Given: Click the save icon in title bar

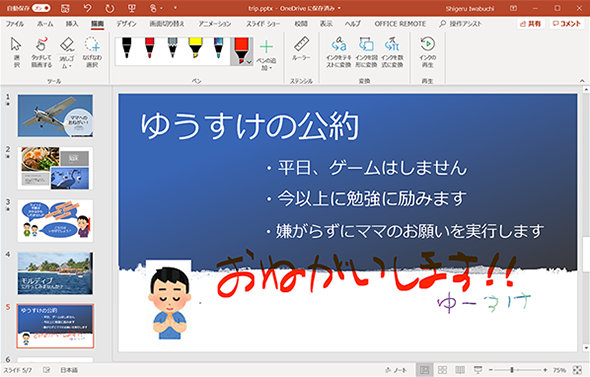Looking at the screenshot, I should (x=65, y=8).
